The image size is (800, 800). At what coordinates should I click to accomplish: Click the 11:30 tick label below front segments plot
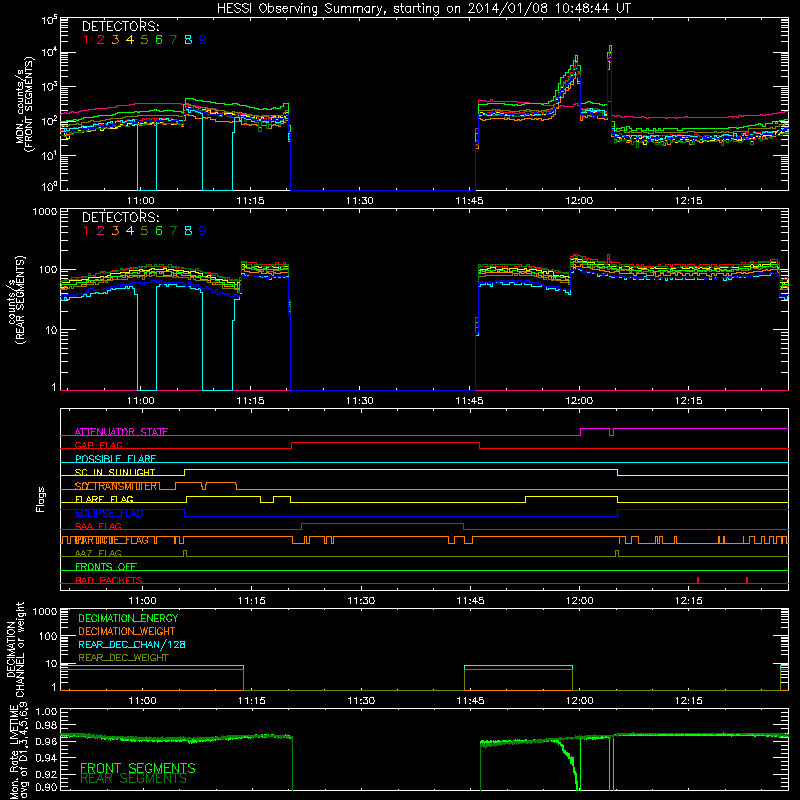click(x=360, y=201)
